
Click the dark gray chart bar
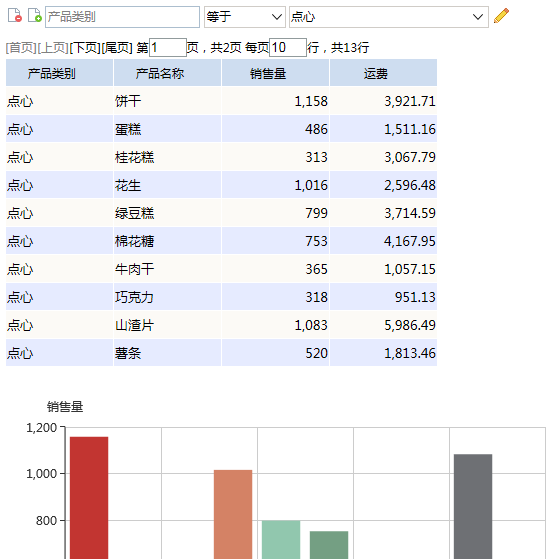(473, 506)
